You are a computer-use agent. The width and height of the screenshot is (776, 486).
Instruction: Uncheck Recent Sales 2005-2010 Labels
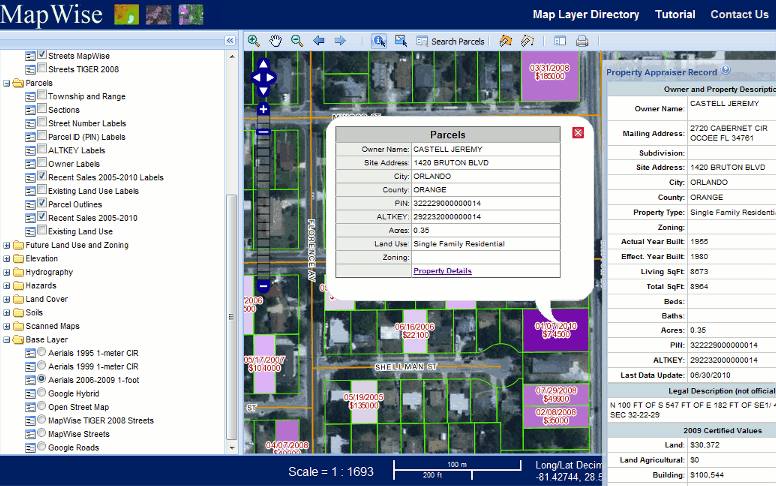point(42,176)
